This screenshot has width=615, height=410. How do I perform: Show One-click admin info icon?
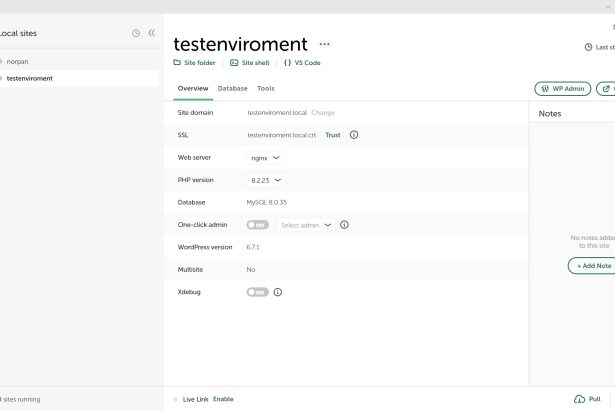pos(344,225)
